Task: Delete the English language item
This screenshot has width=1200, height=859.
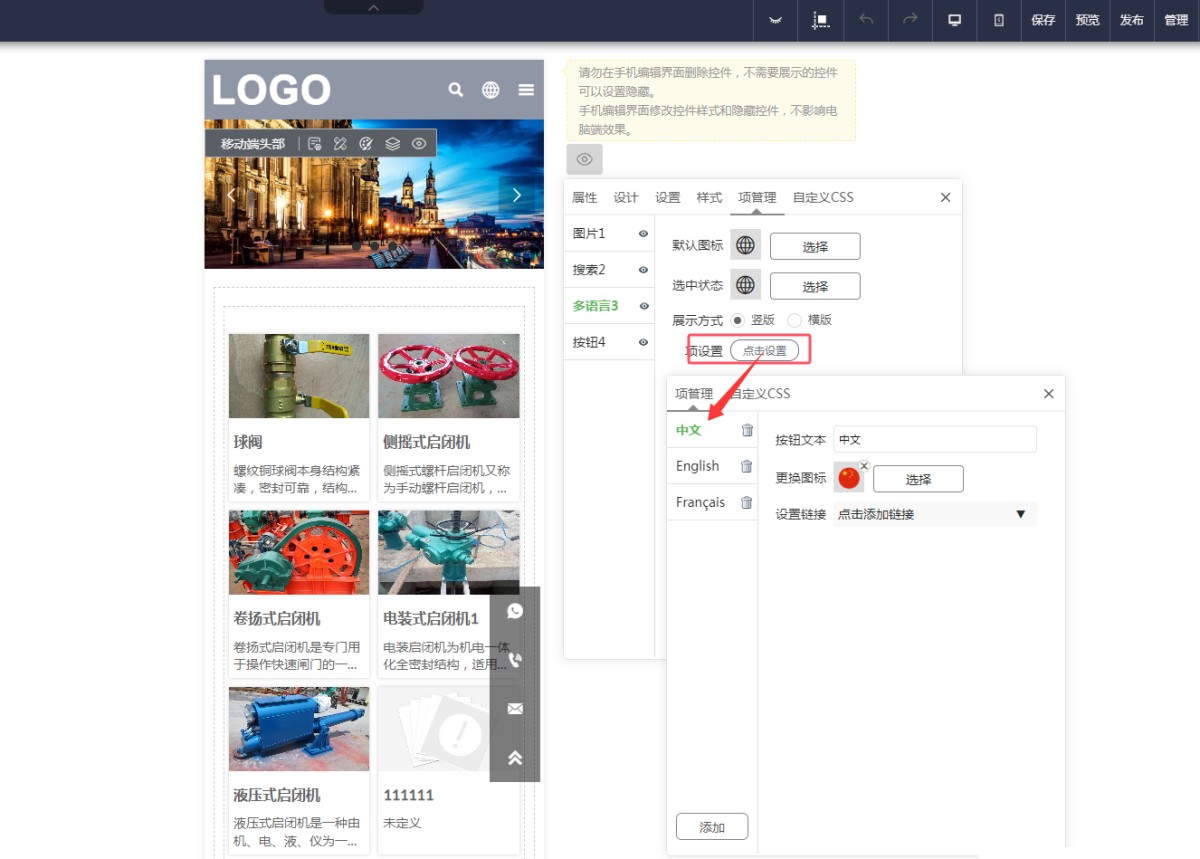Action: coord(746,466)
